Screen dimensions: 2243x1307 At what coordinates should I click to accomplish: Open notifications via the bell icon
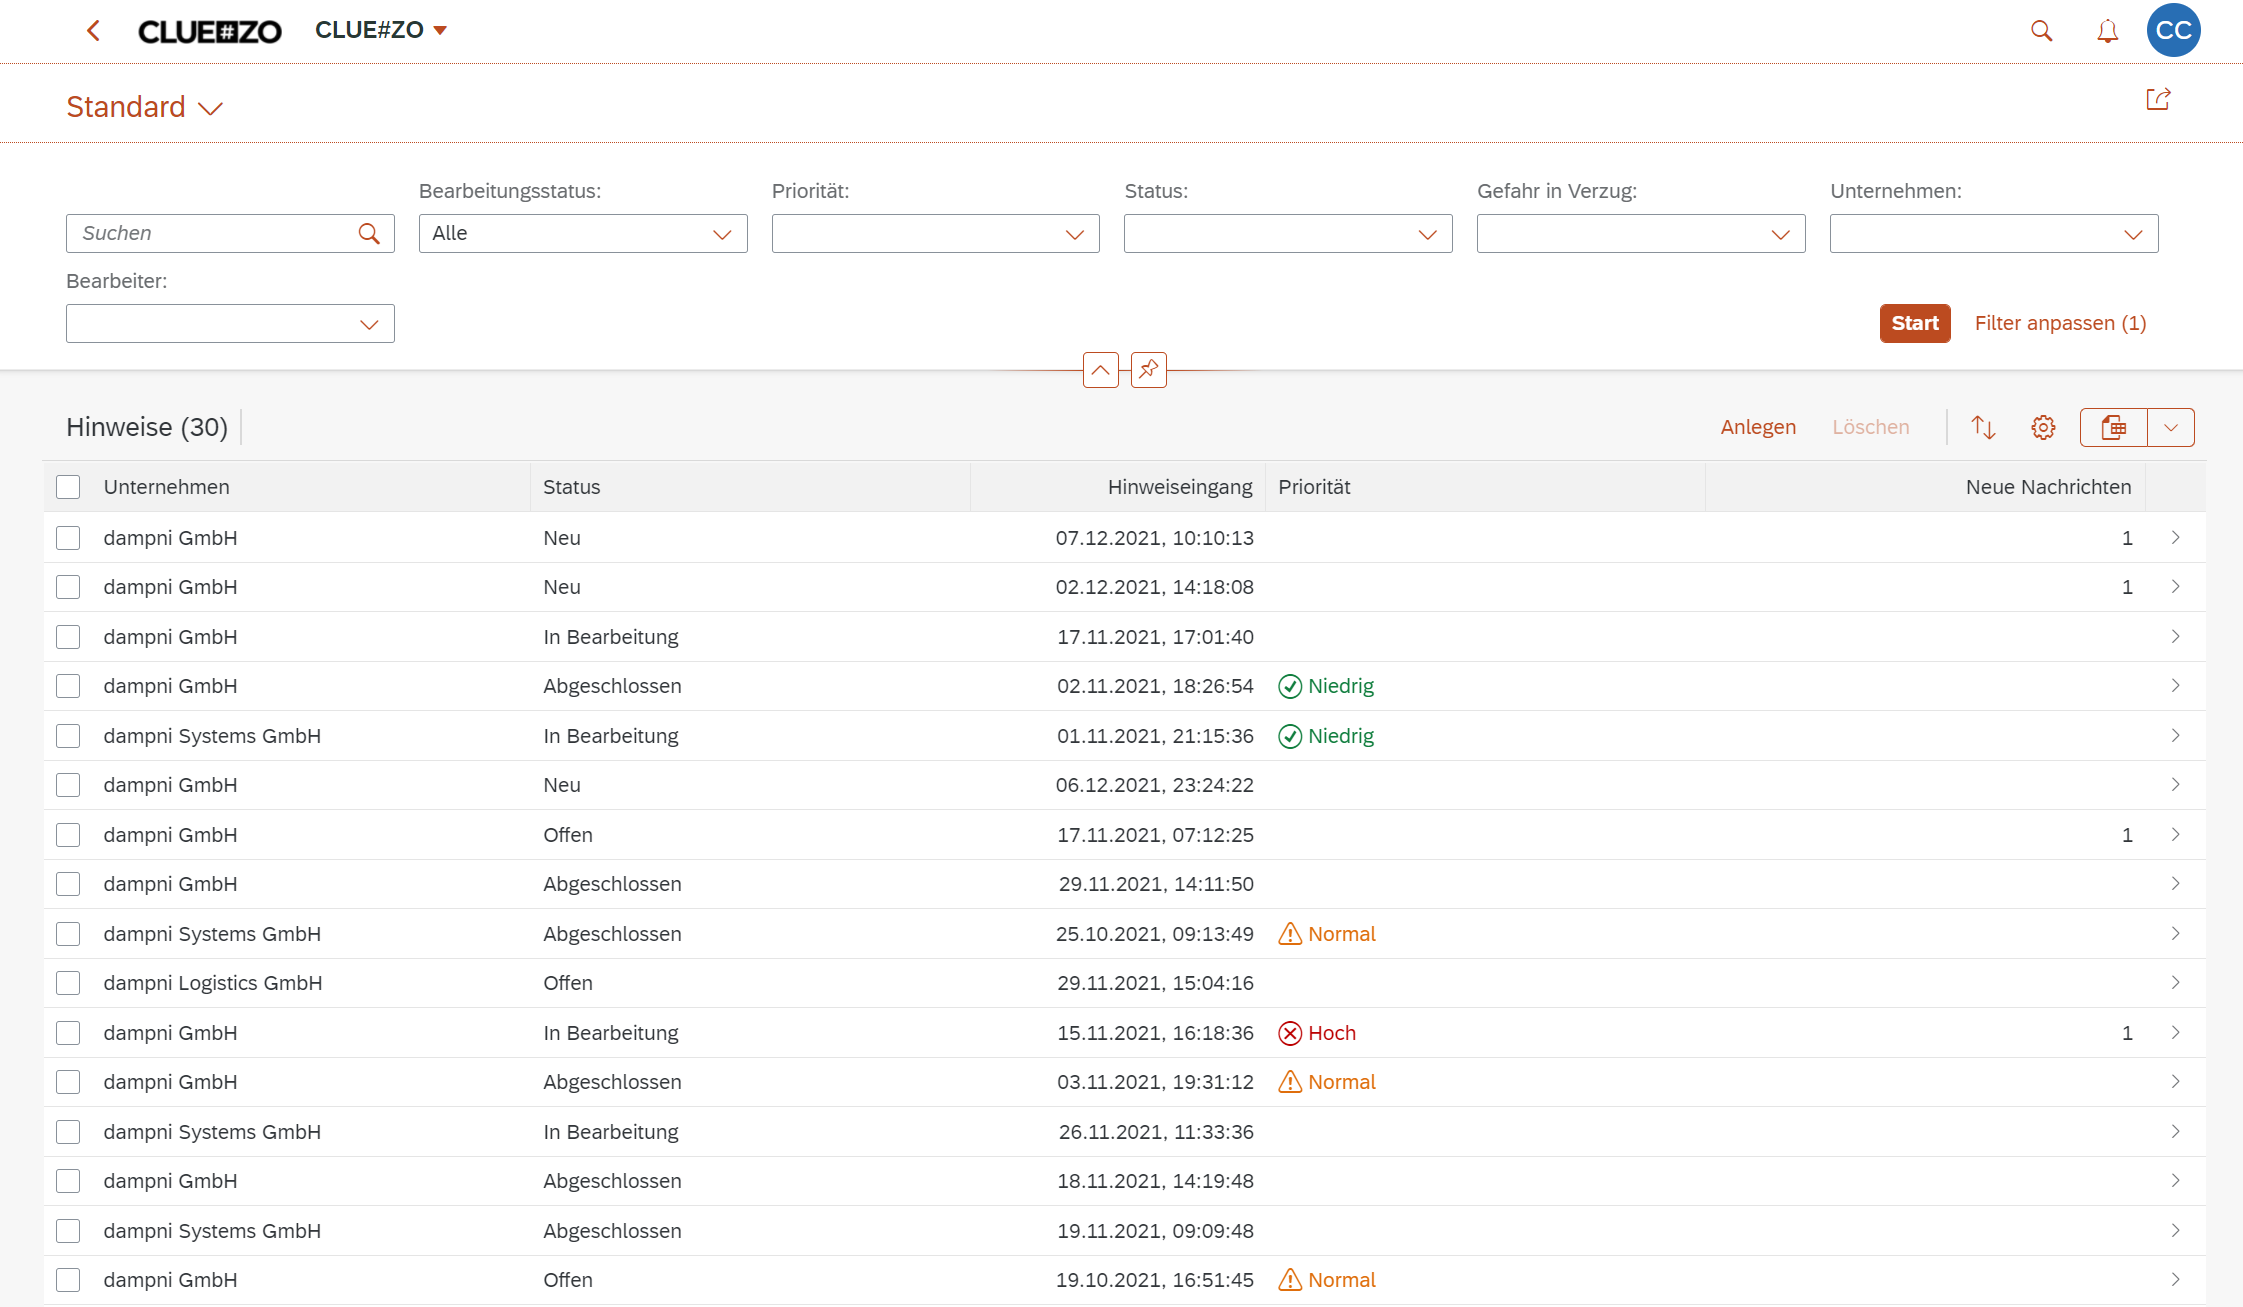[x=2107, y=31]
